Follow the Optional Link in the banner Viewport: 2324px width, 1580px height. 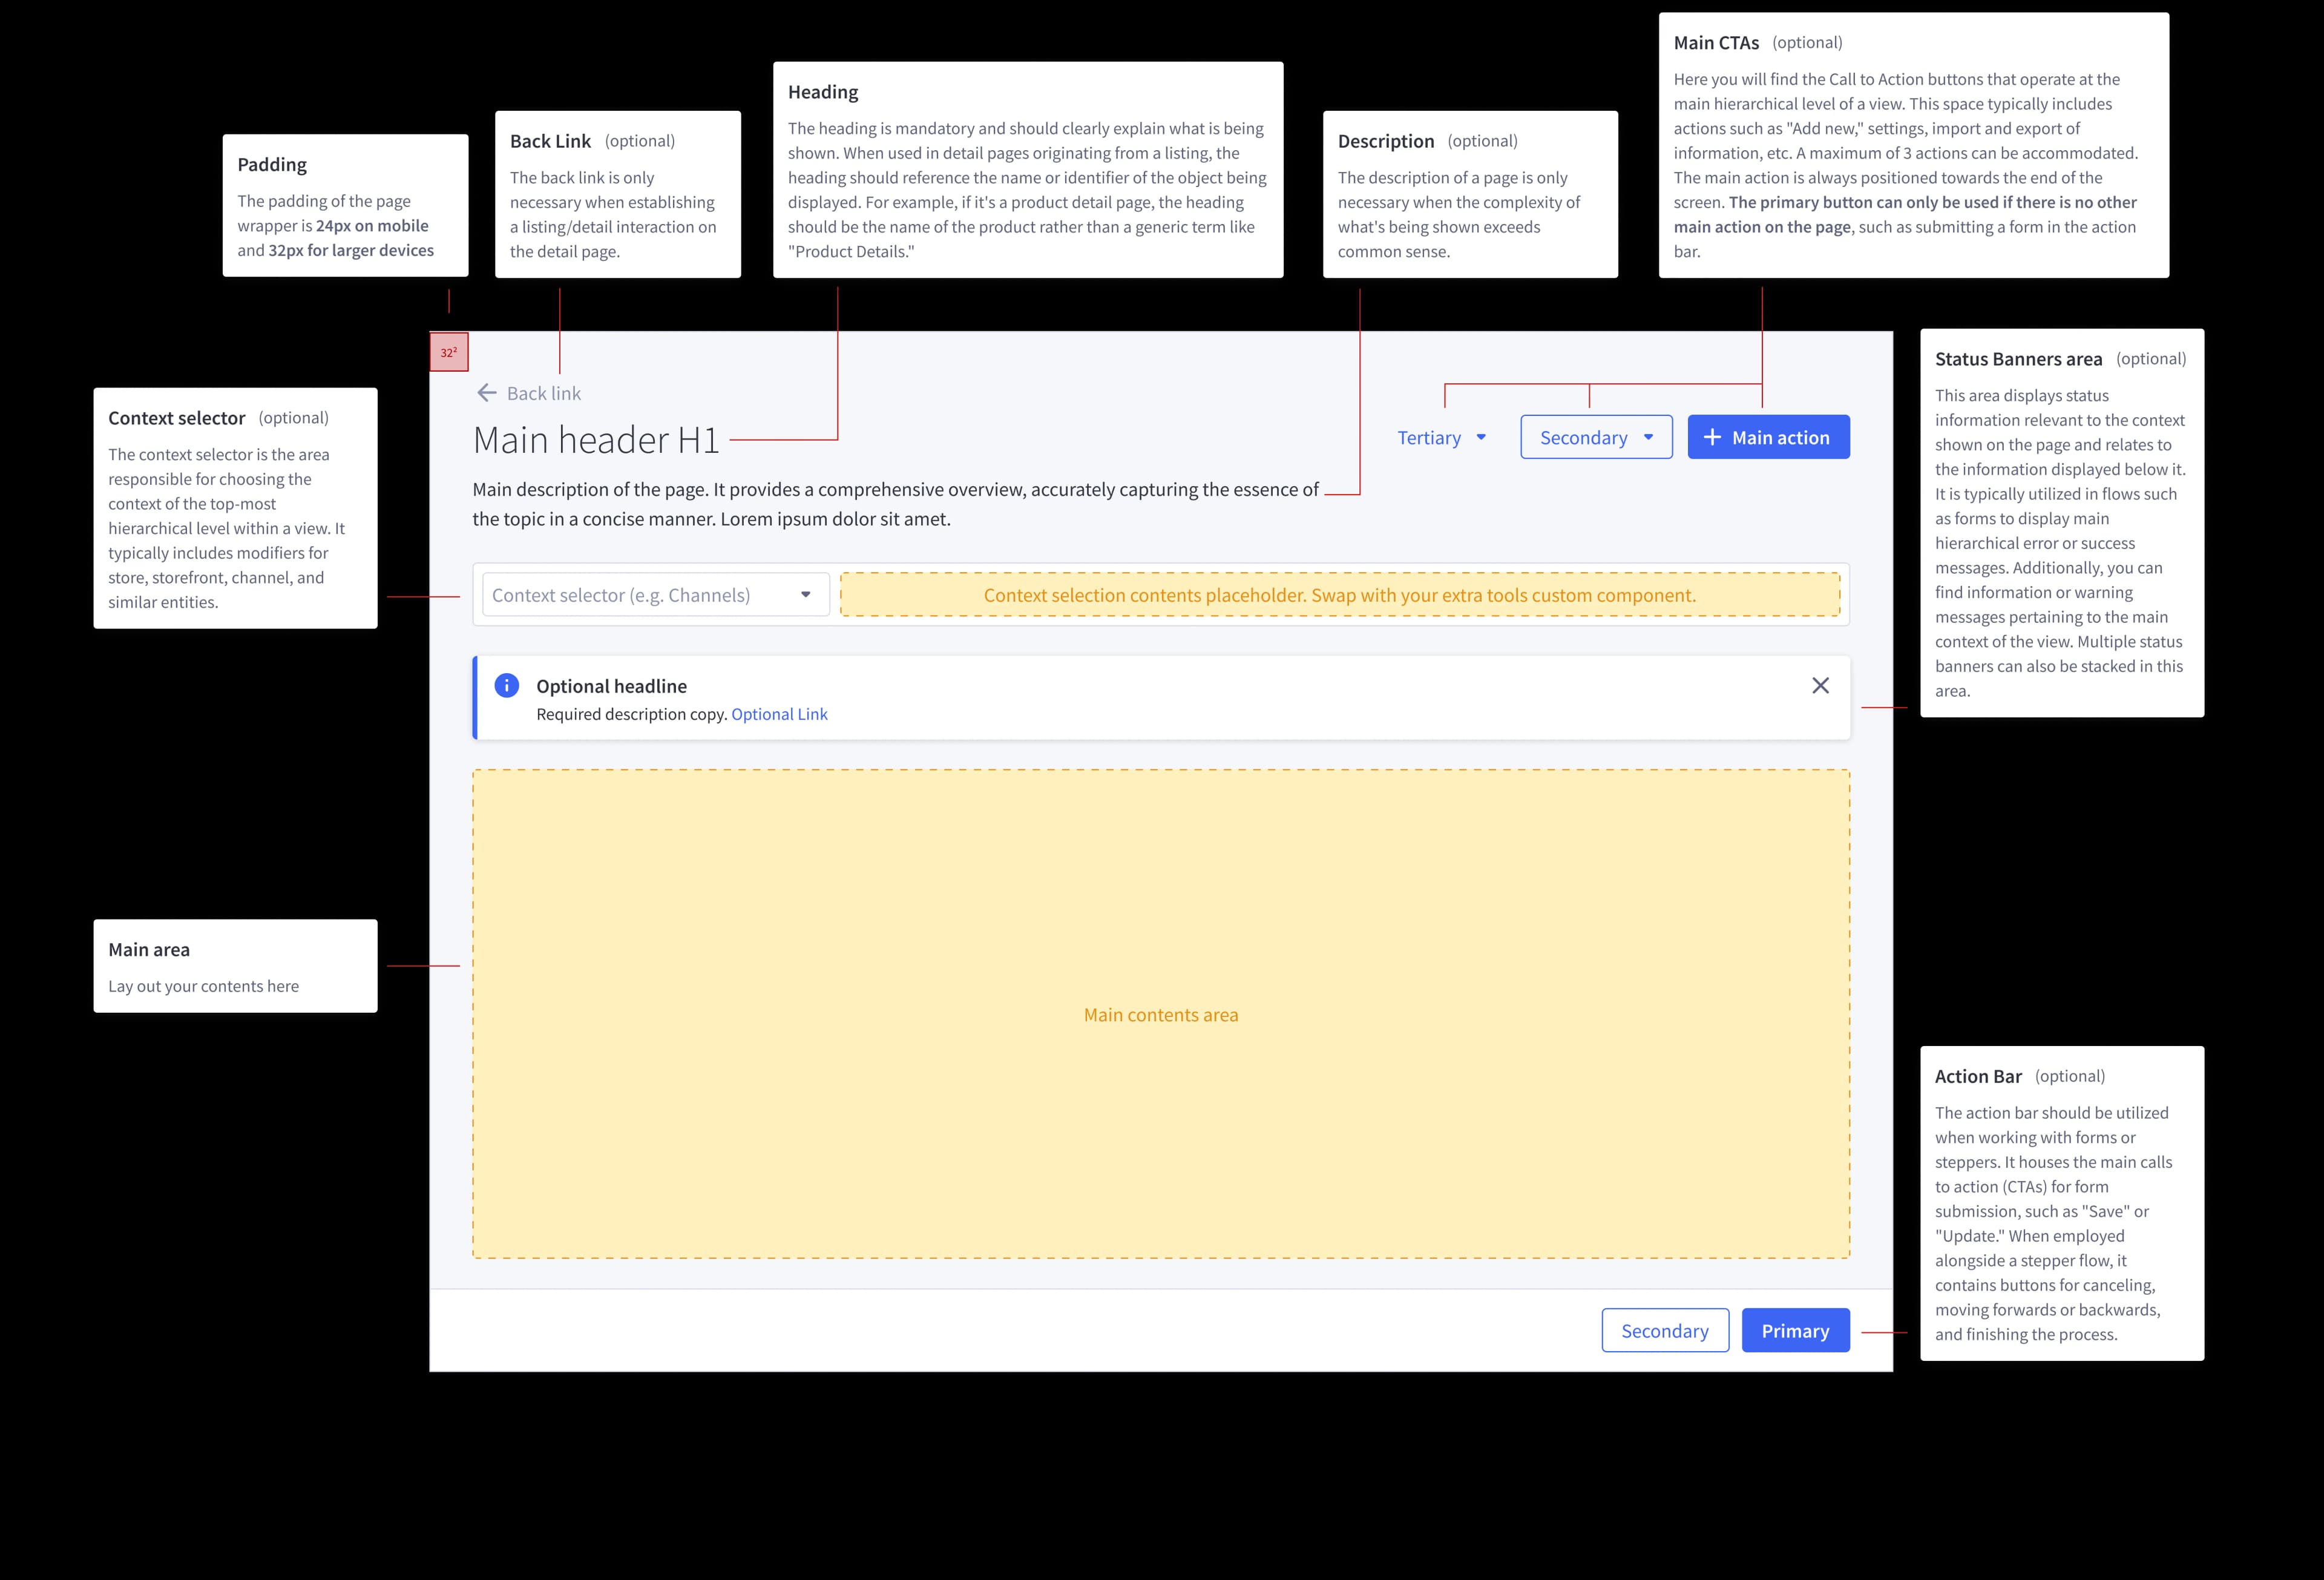[779, 714]
